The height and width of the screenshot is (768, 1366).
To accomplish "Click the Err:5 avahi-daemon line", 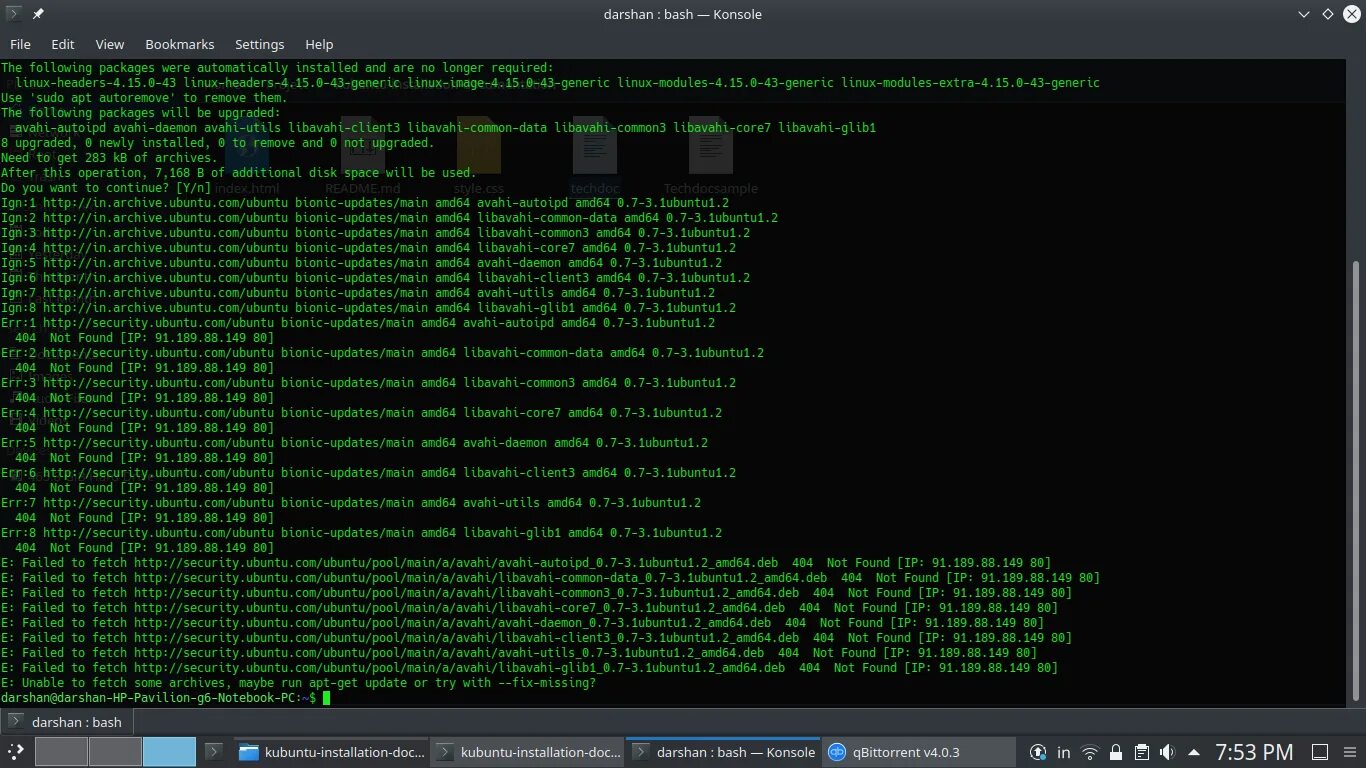I will tap(354, 442).
